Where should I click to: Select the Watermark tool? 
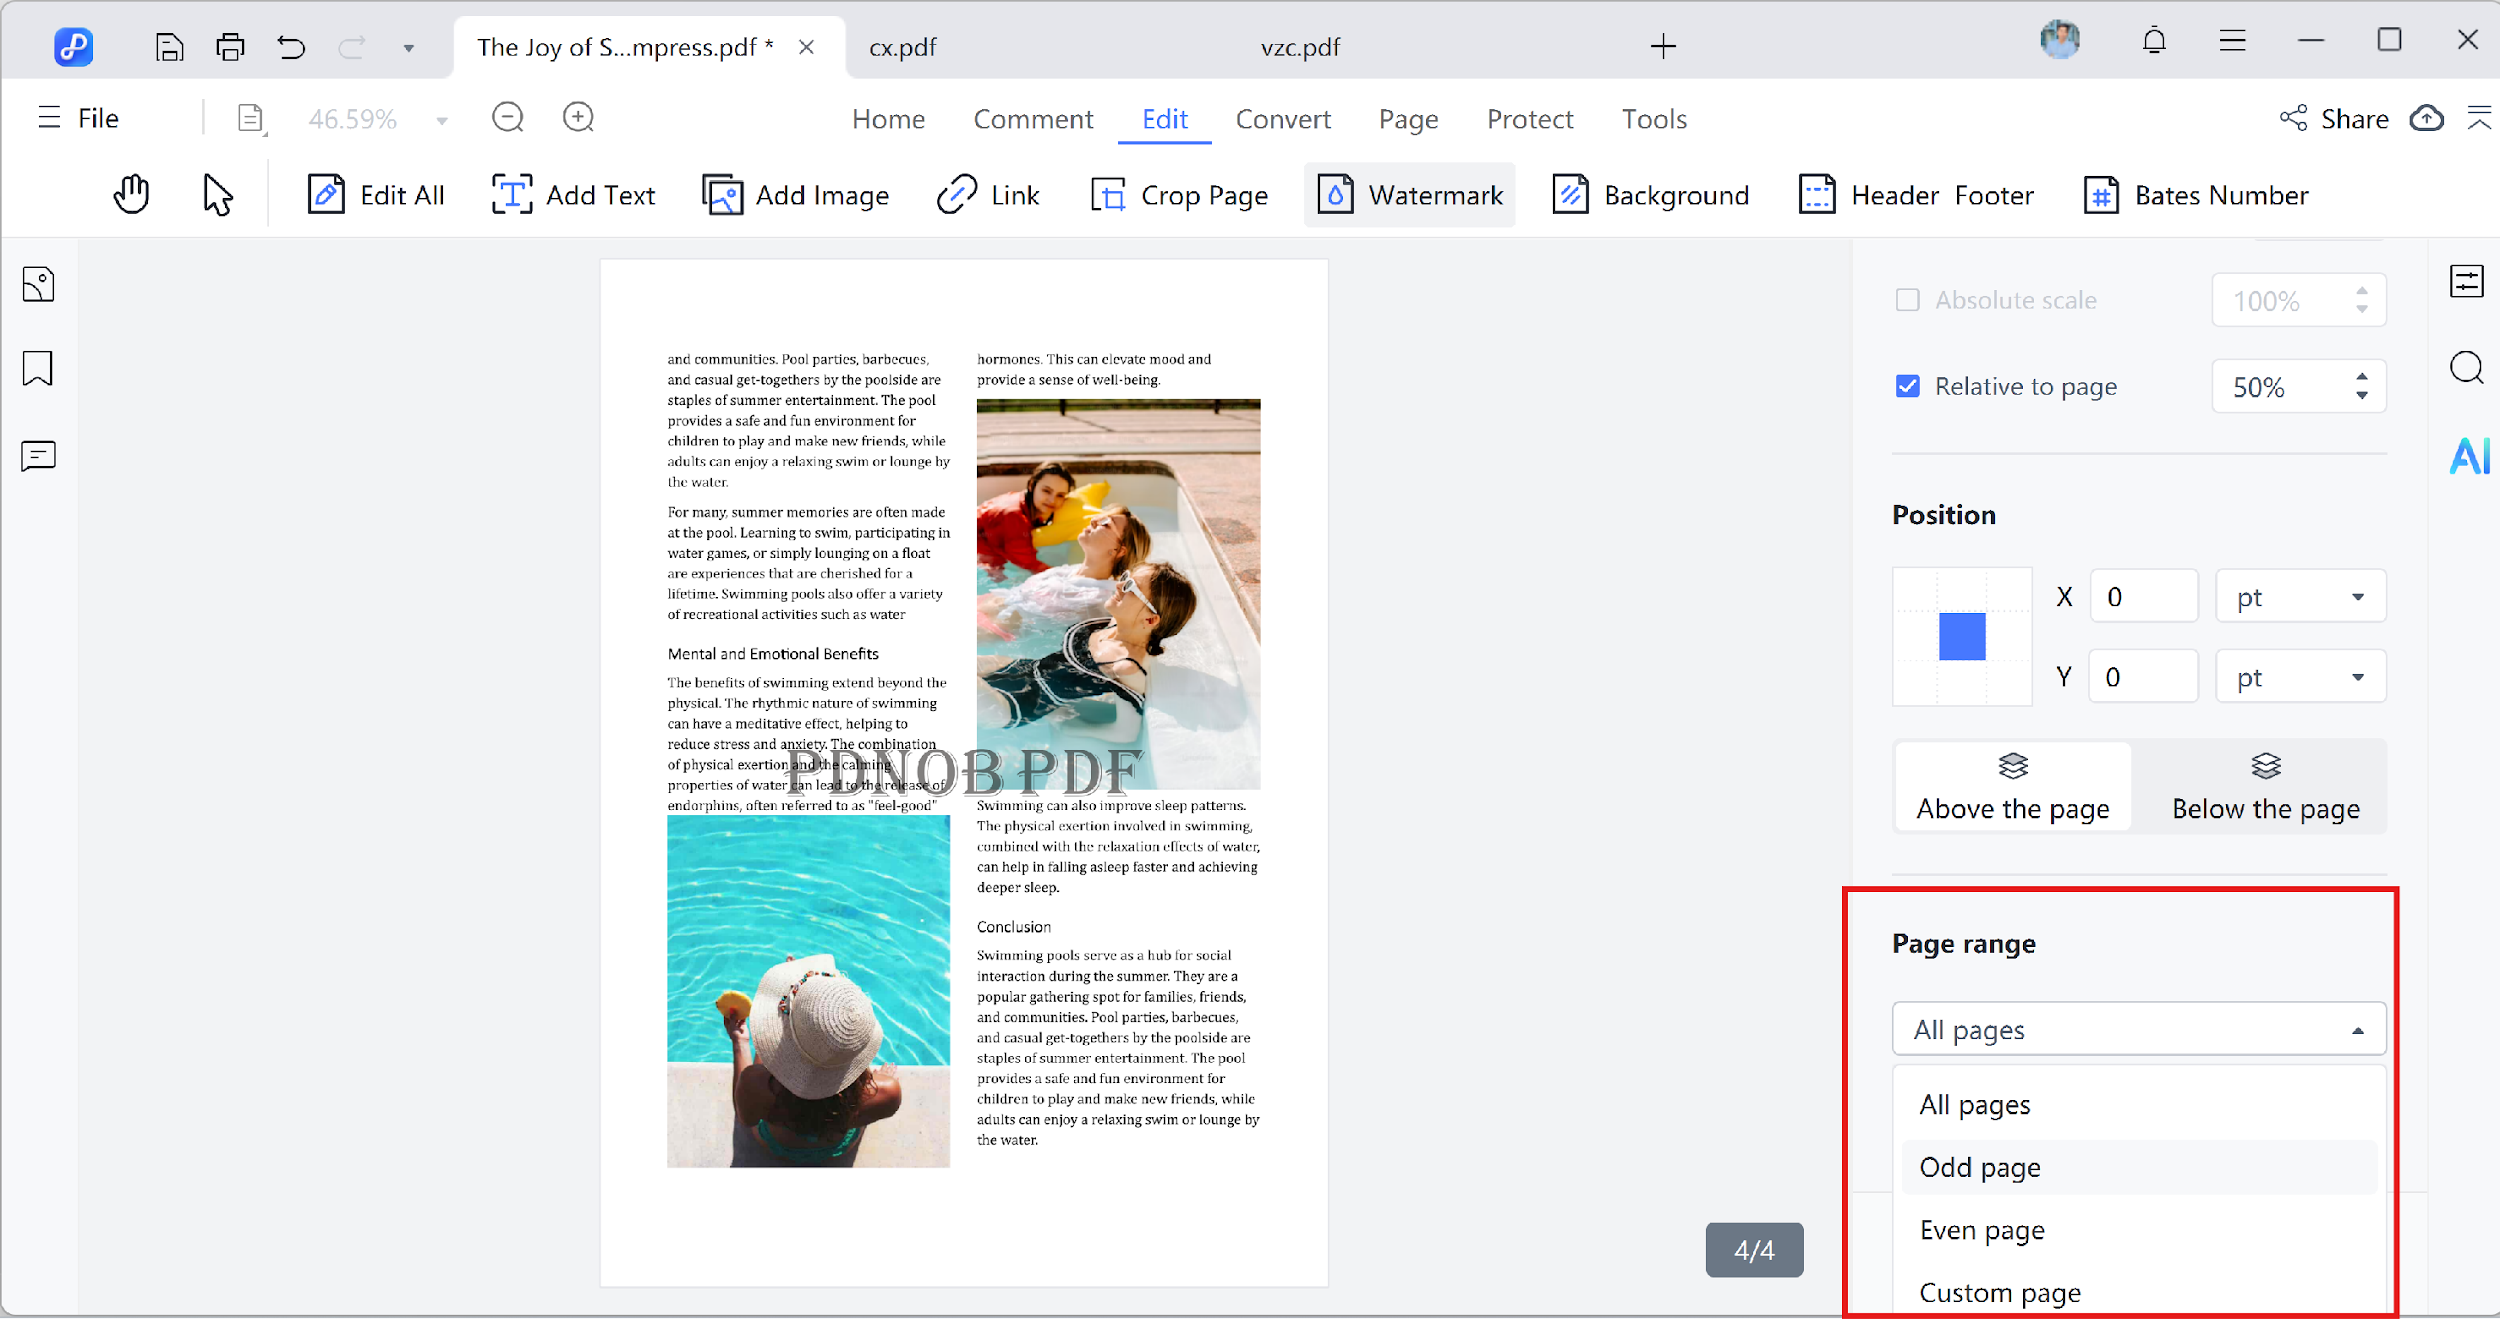tap(1409, 194)
